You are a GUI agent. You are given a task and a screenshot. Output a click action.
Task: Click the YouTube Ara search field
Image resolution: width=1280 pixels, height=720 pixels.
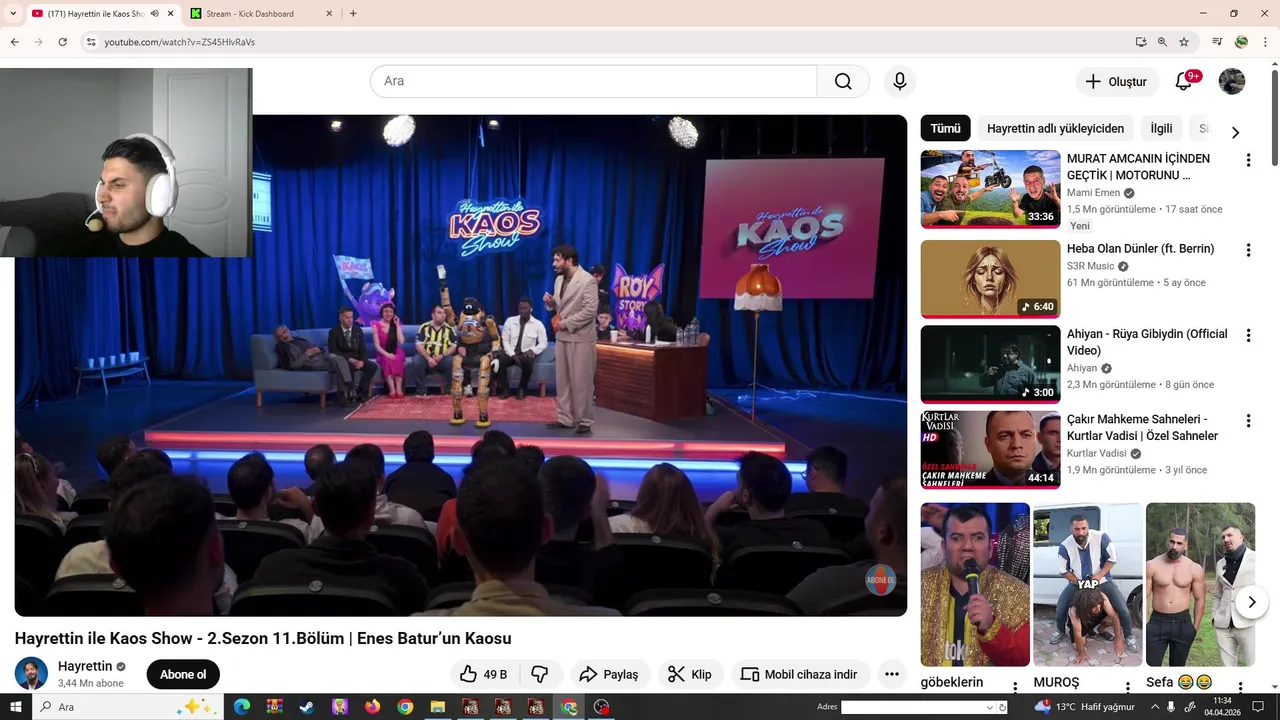pyautogui.click(x=594, y=81)
